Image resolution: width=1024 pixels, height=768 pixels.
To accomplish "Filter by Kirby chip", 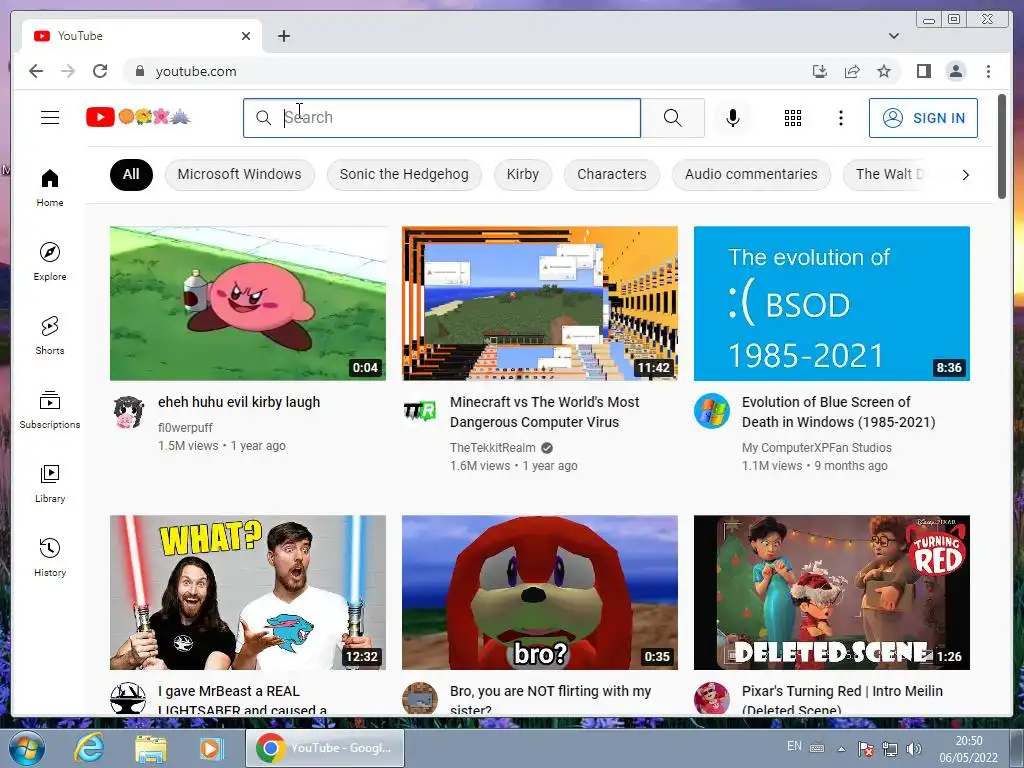I will (522, 174).
